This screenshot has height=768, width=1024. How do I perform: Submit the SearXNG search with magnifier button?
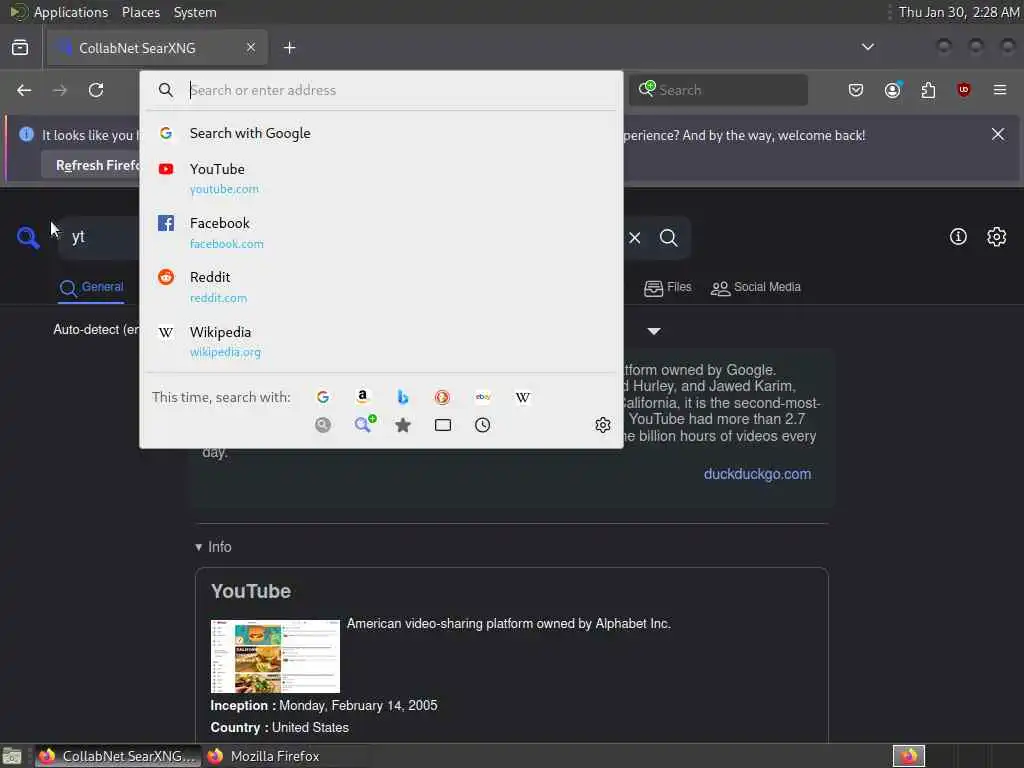(668, 238)
